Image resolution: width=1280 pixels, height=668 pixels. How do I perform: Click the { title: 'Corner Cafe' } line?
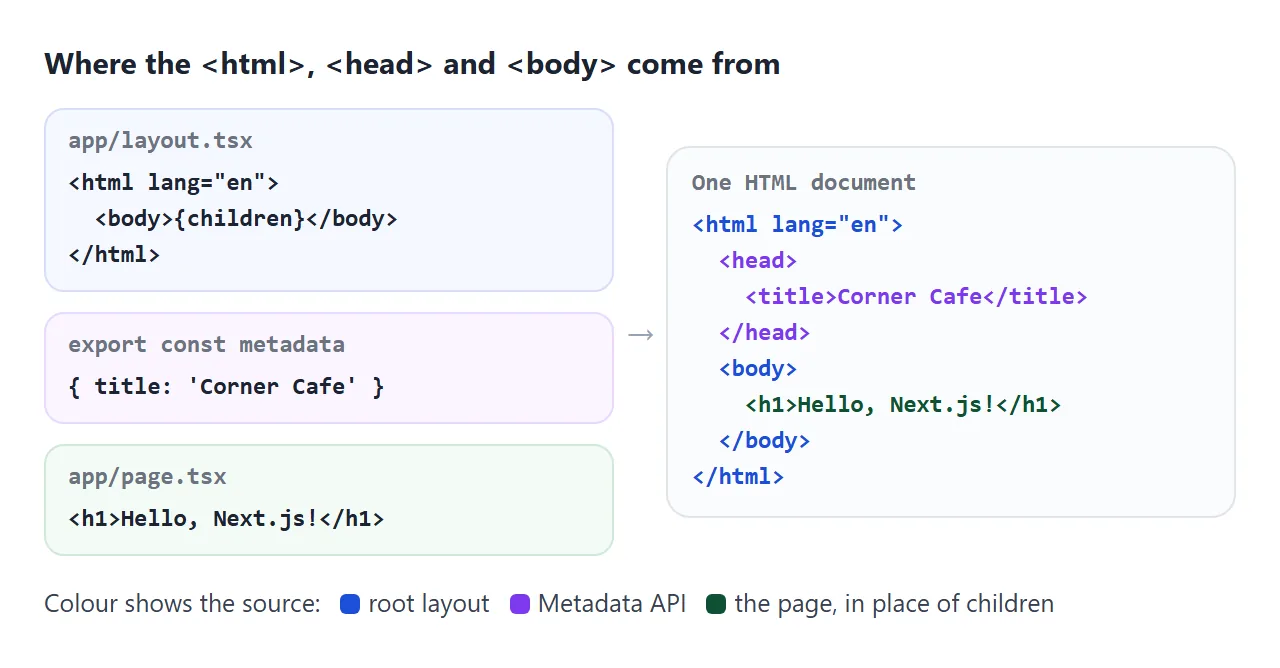(x=226, y=387)
